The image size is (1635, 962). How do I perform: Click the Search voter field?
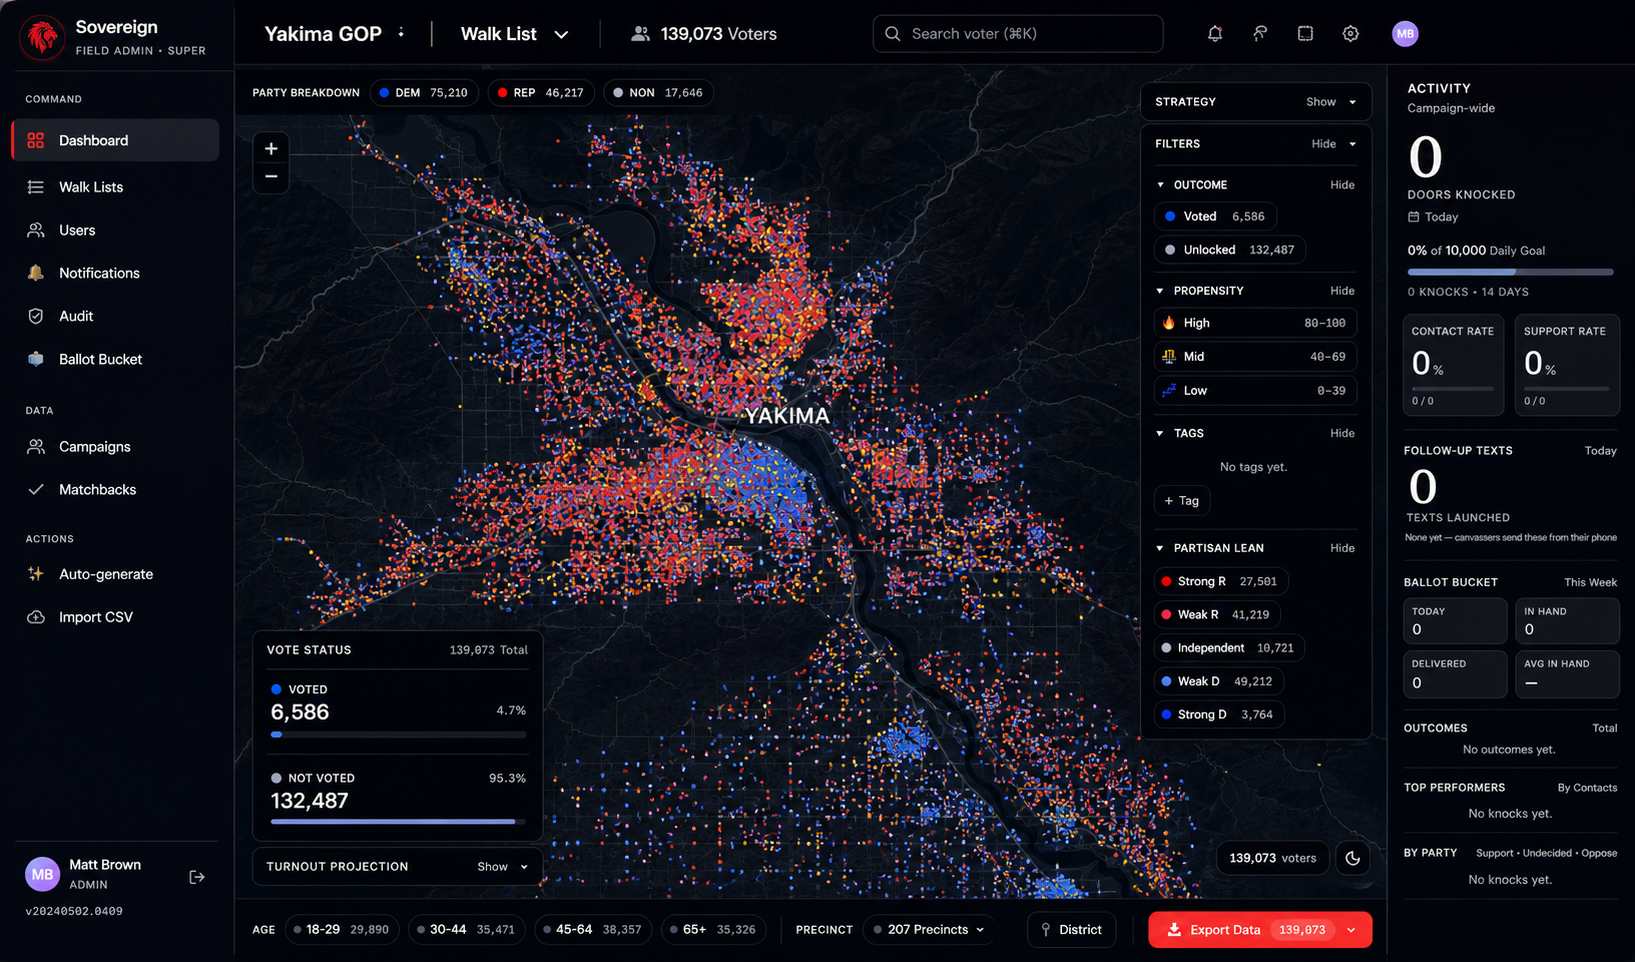(x=1018, y=34)
